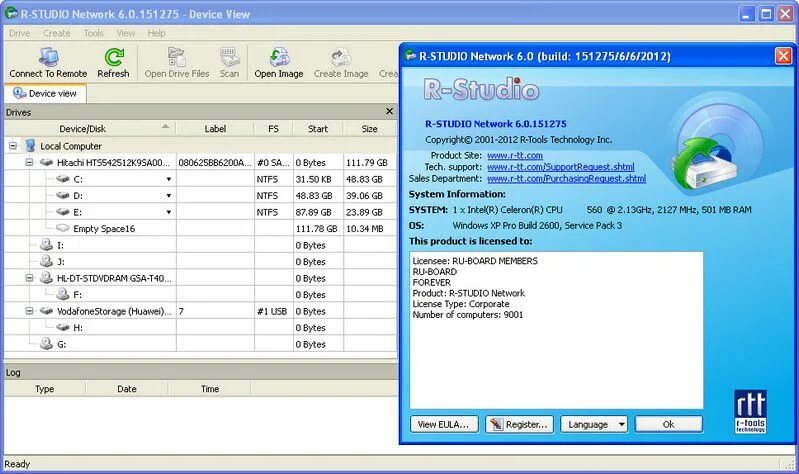This screenshot has width=799, height=474.
Task: Select the C: partition icon
Action: point(63,179)
